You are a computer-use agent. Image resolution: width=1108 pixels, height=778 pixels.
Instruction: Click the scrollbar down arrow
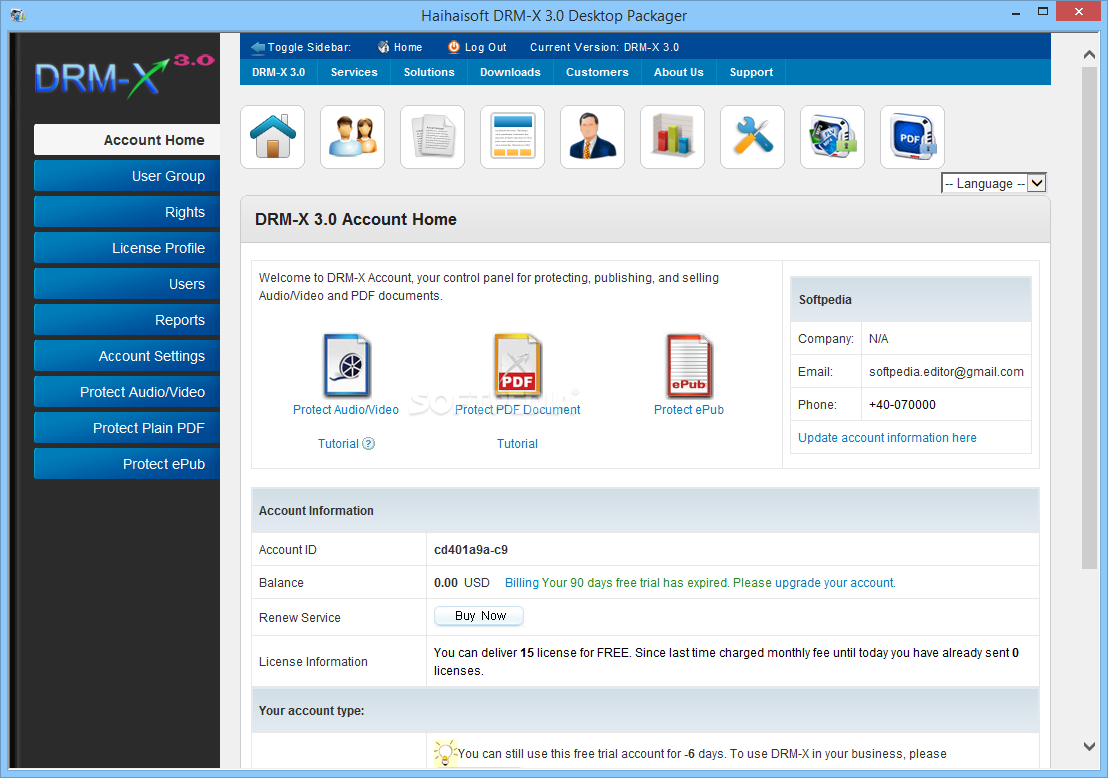pyautogui.click(x=1089, y=745)
